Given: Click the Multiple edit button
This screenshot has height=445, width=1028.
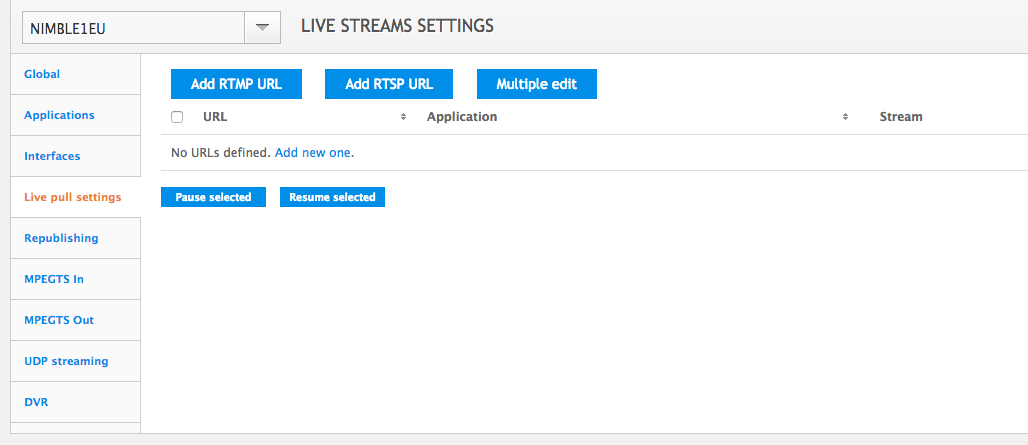Looking at the screenshot, I should (536, 84).
